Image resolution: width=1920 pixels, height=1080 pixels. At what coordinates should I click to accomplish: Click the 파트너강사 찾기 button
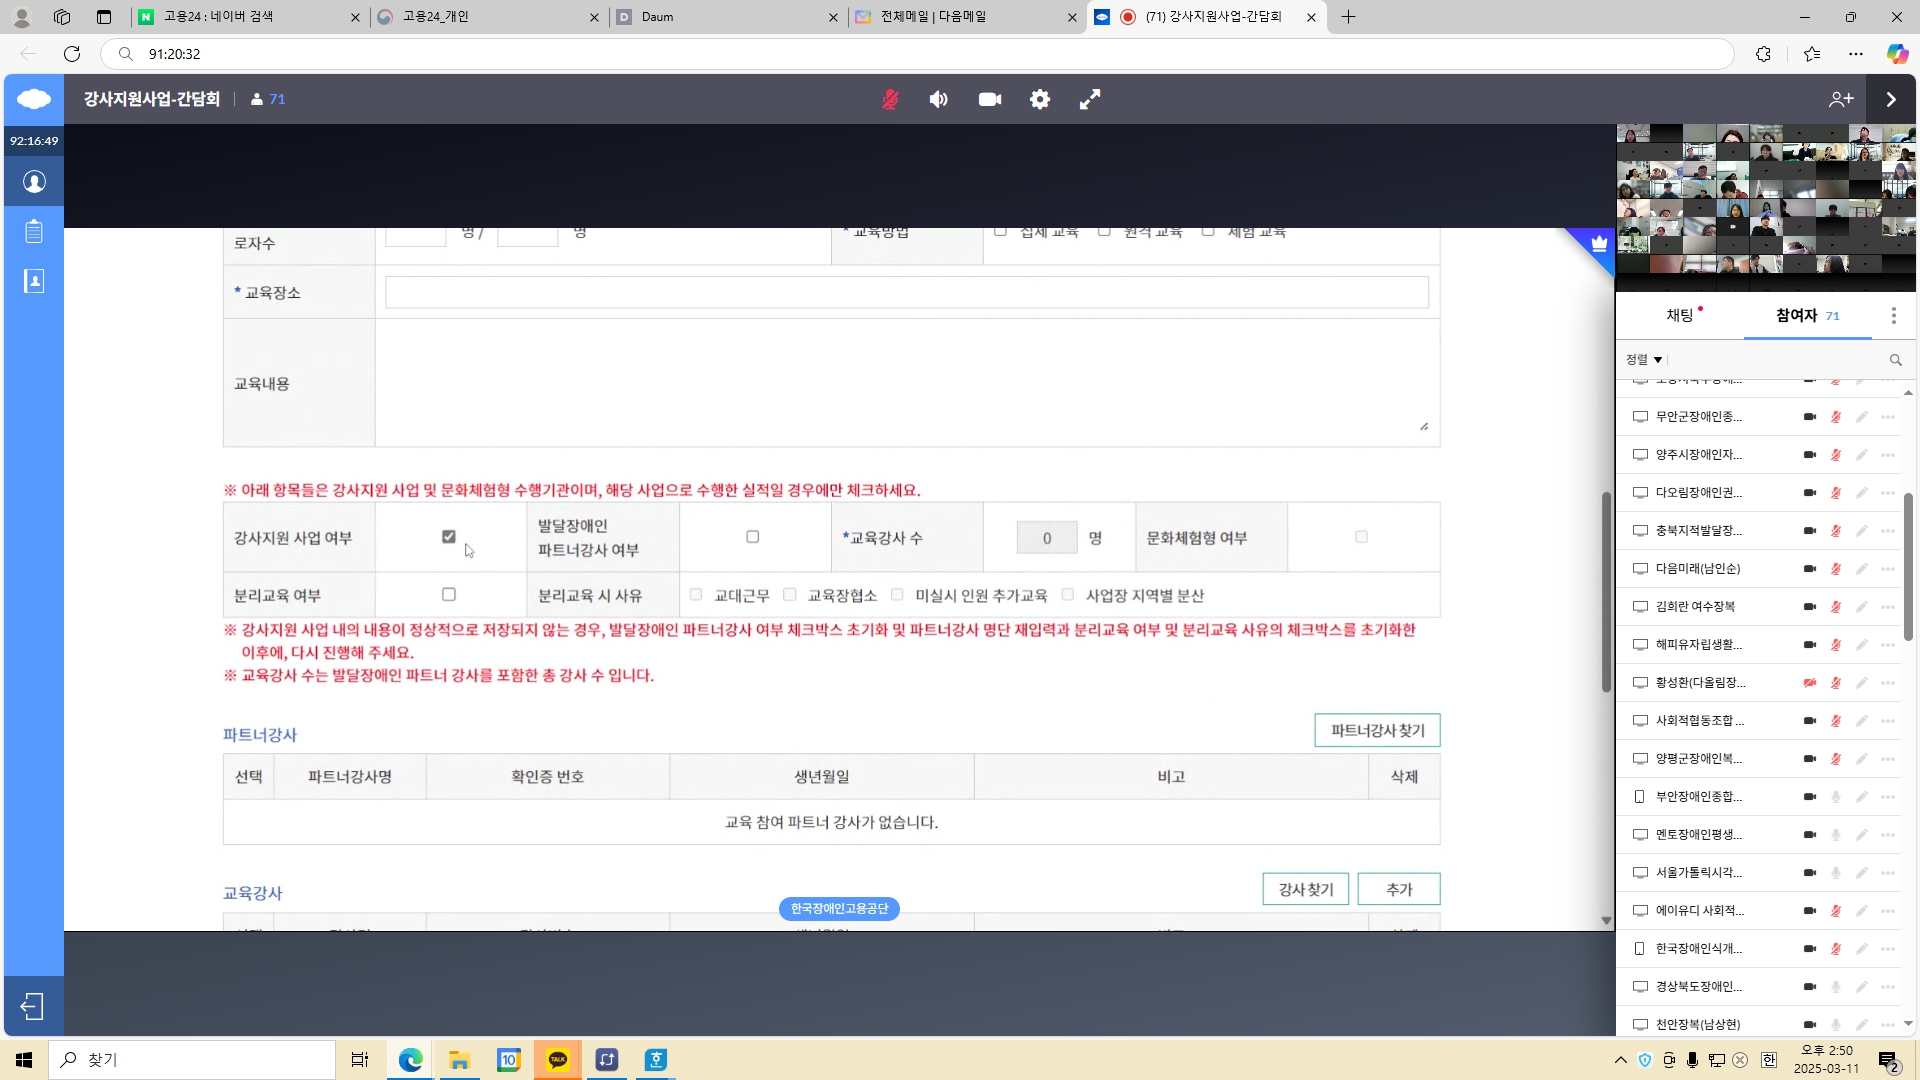click(x=1377, y=731)
